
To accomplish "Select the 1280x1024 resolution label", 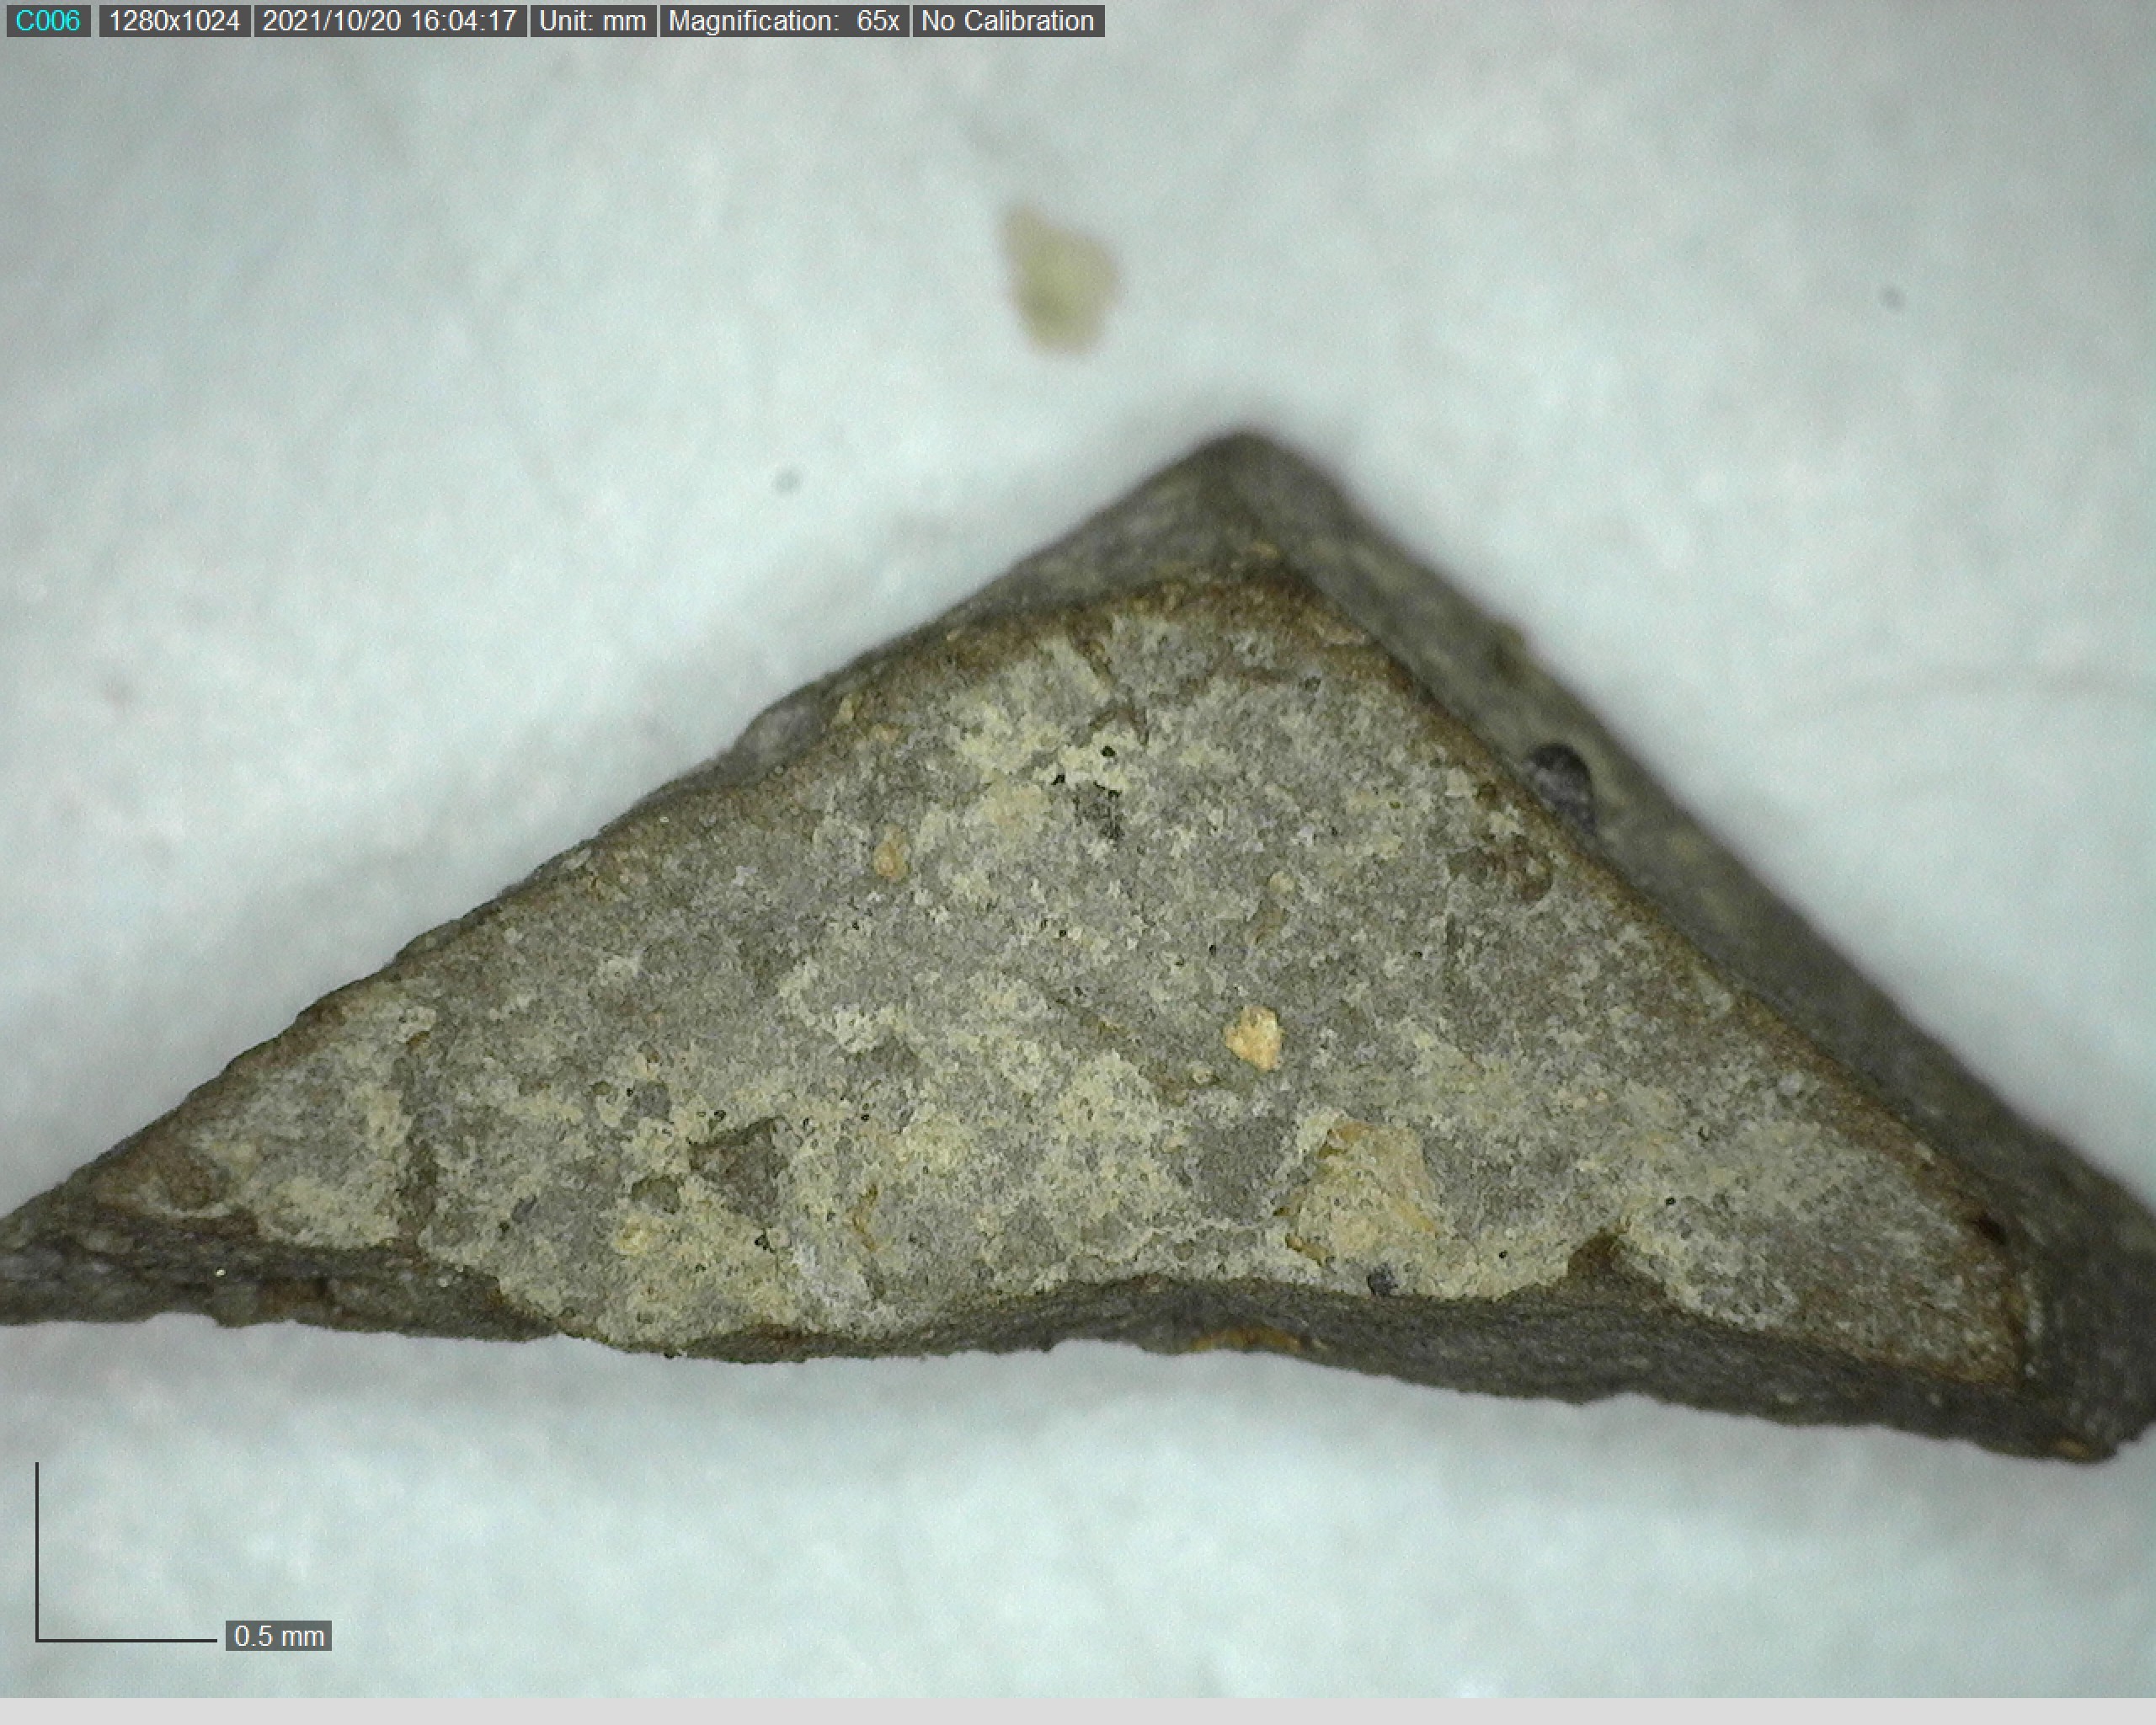I will [174, 21].
